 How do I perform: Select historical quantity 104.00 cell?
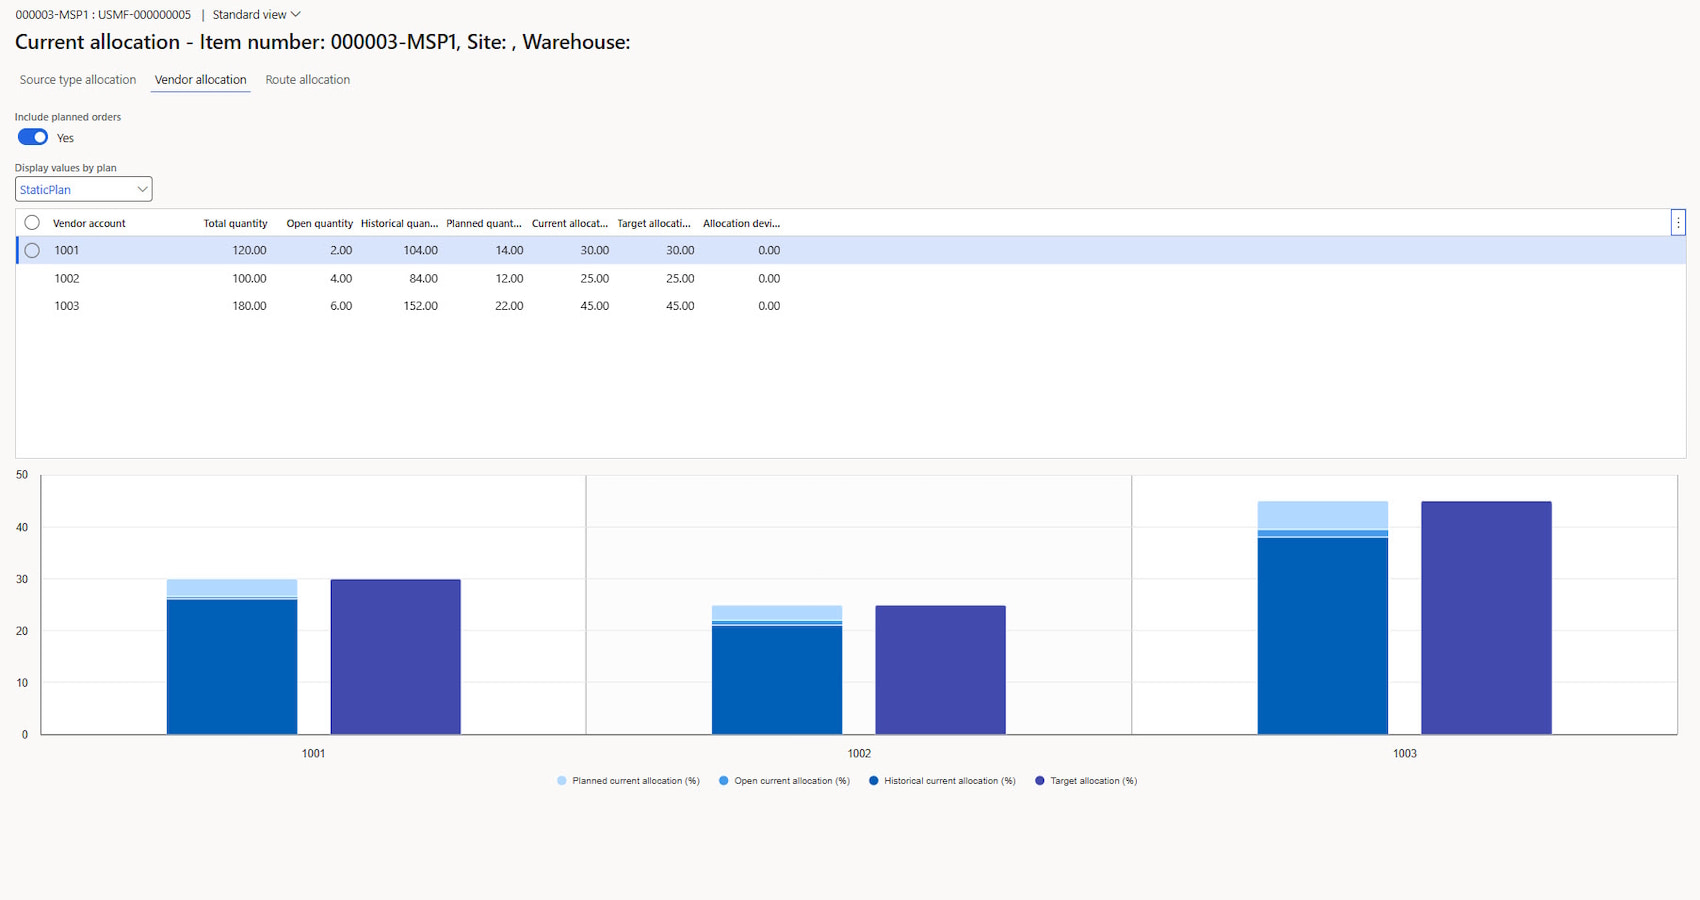[x=420, y=251]
